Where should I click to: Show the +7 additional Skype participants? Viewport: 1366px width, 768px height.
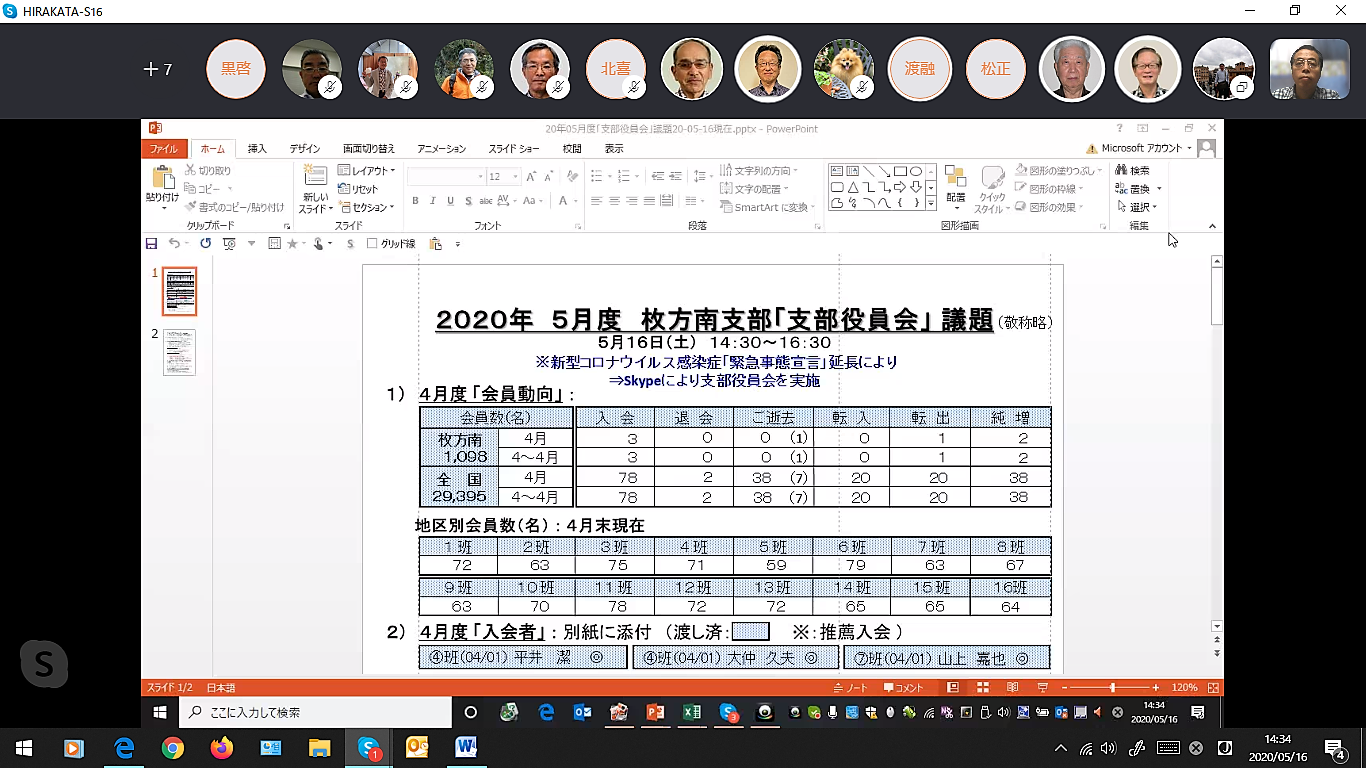pos(158,69)
